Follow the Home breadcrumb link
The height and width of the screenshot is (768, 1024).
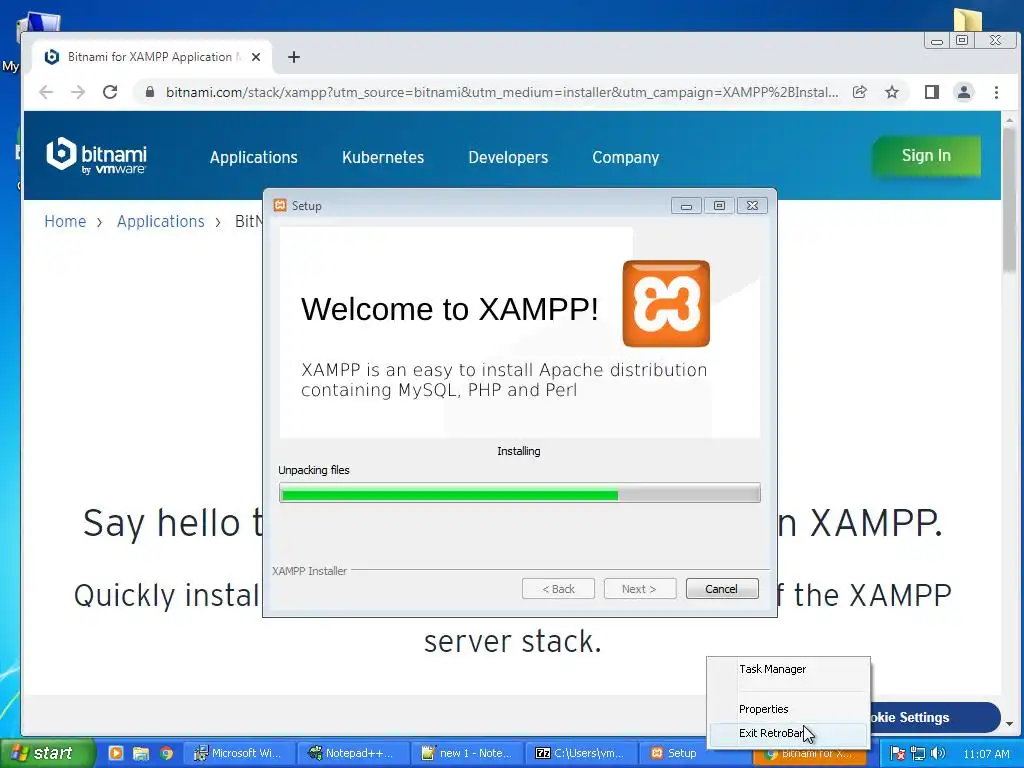tap(65, 221)
